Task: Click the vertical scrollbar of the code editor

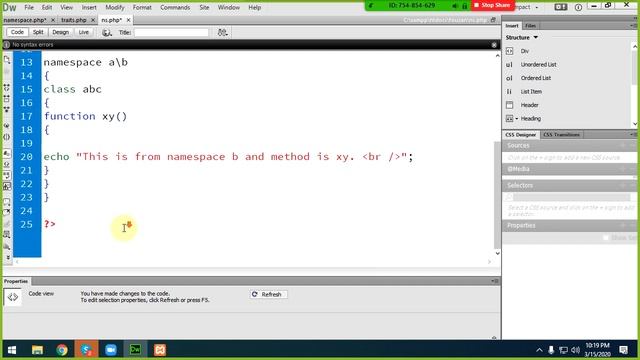Action: pyautogui.click(x=497, y=195)
